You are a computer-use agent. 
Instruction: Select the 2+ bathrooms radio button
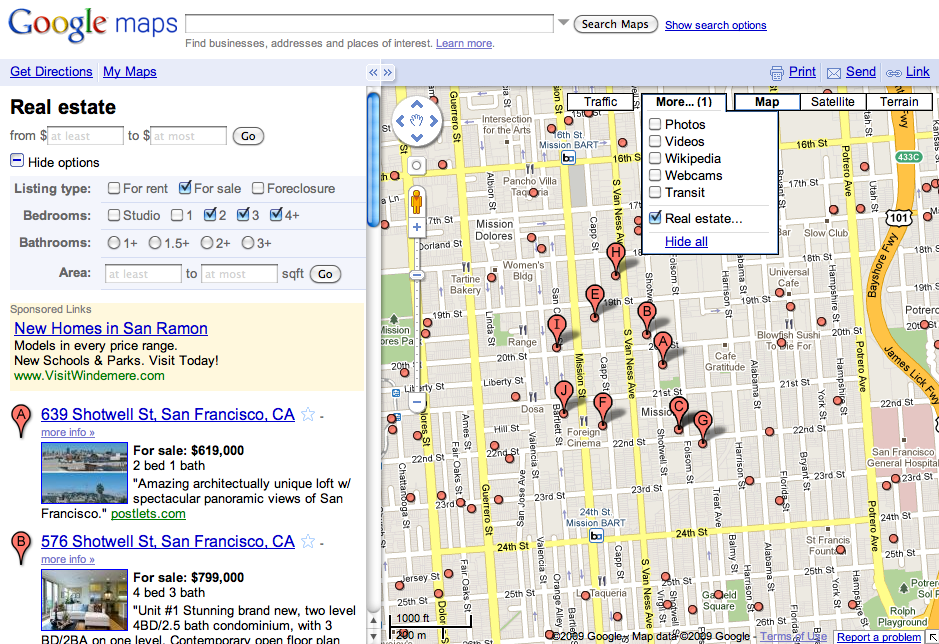coord(207,243)
